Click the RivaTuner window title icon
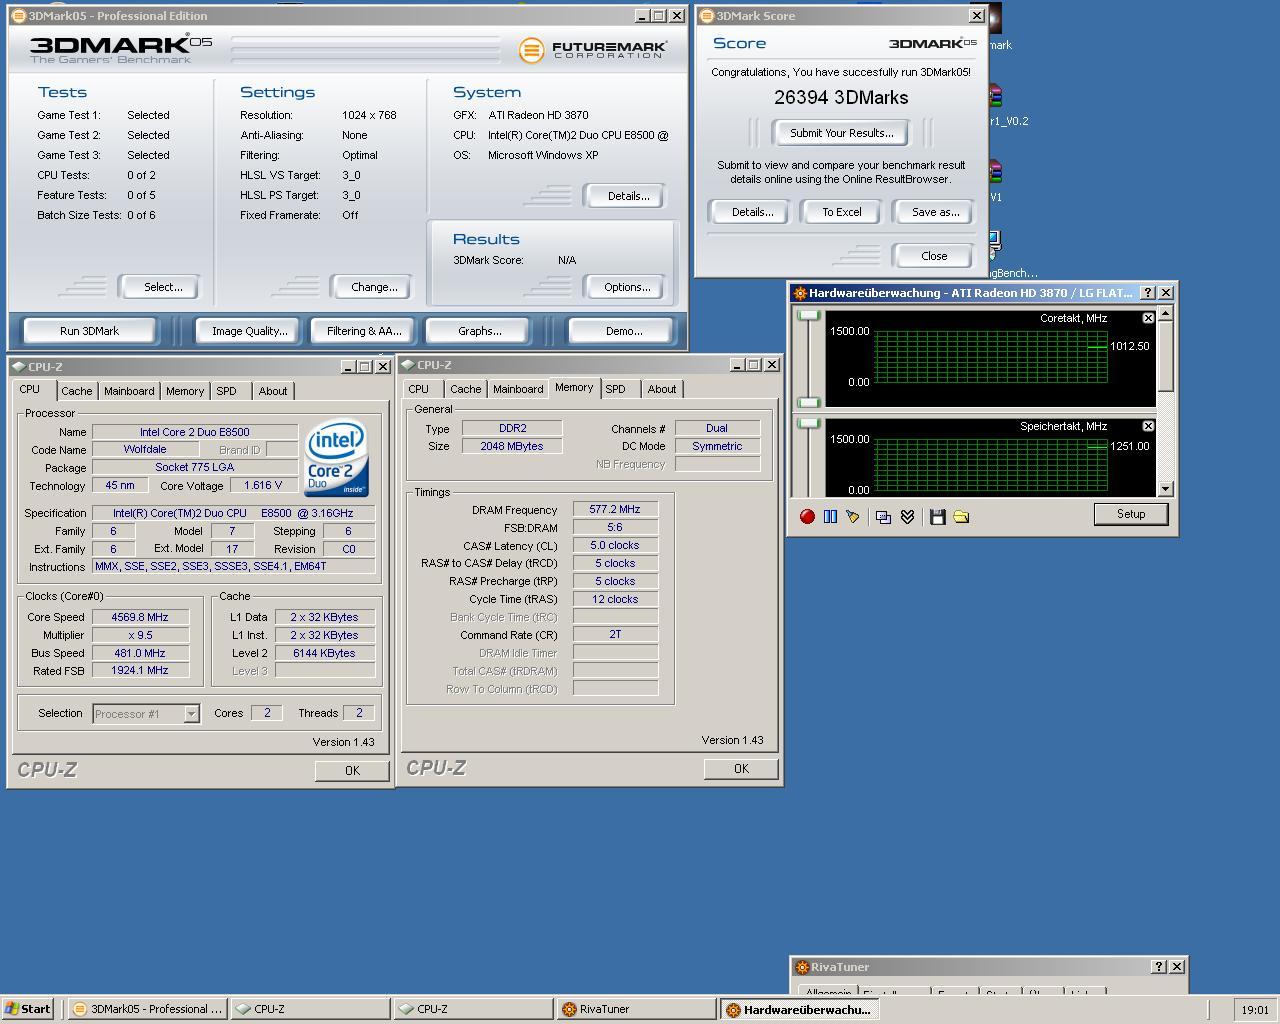The image size is (1280, 1024). pos(801,967)
